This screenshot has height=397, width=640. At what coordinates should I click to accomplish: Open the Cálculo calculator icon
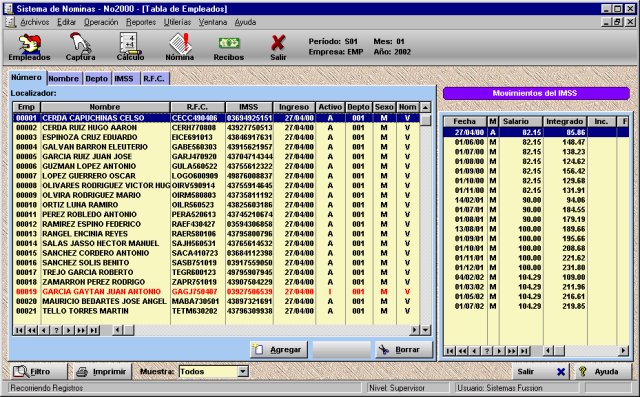130,47
